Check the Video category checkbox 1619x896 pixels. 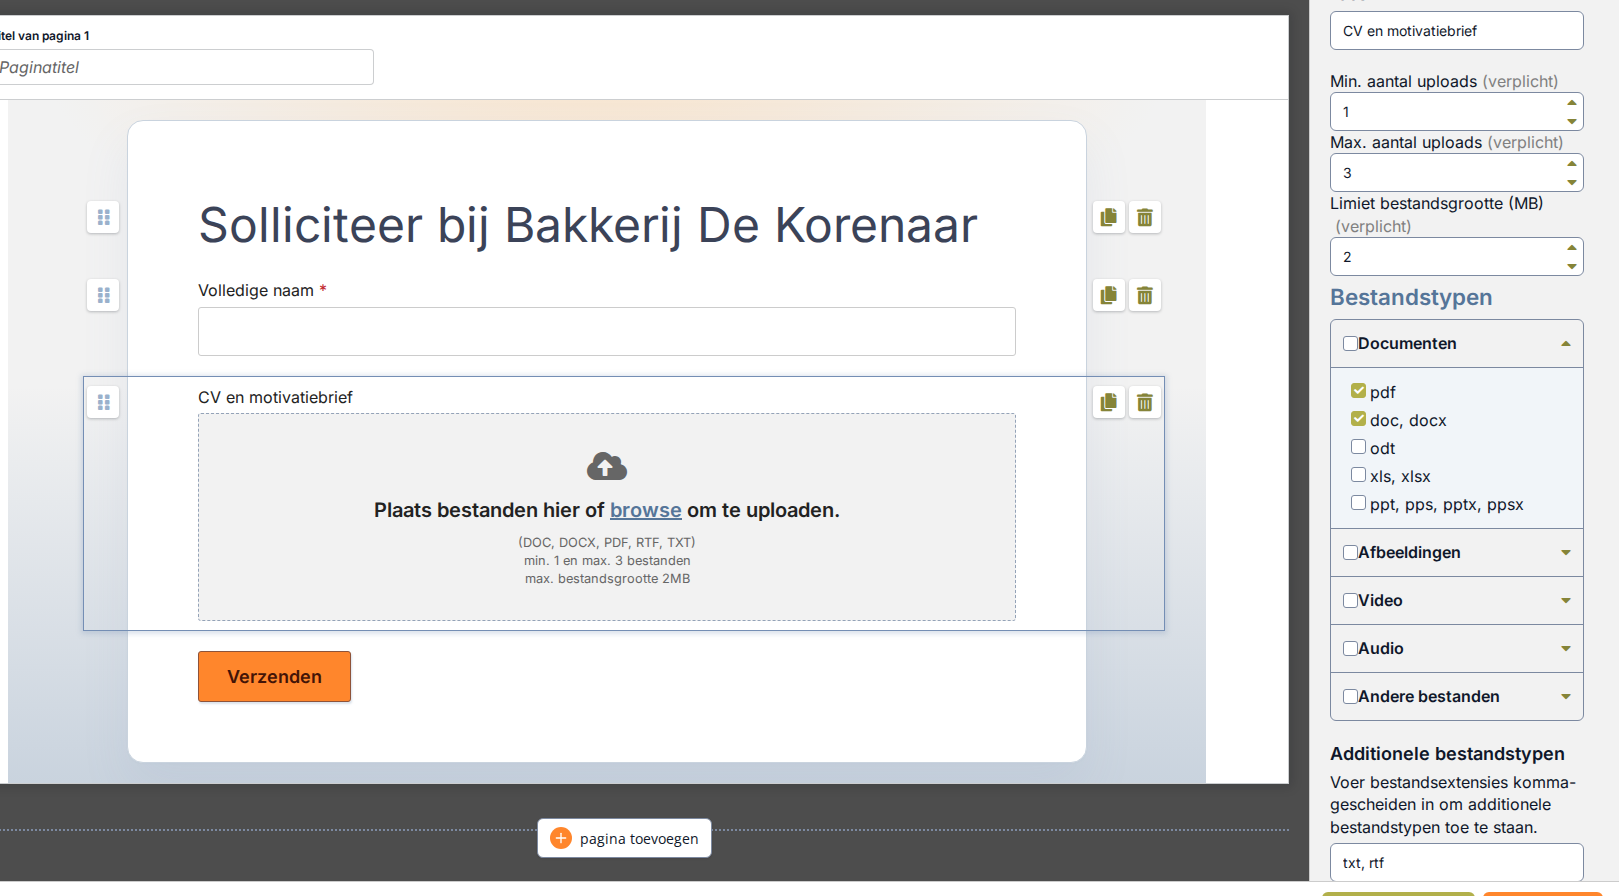(1350, 600)
